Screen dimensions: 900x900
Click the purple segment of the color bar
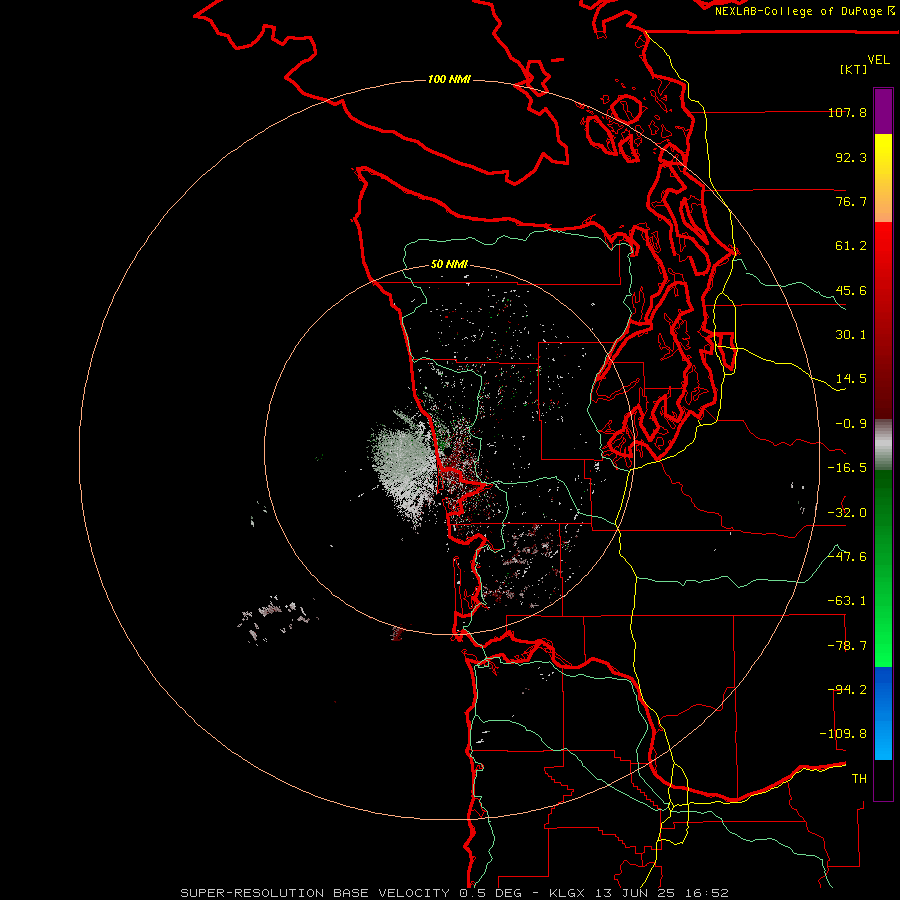coord(883,111)
